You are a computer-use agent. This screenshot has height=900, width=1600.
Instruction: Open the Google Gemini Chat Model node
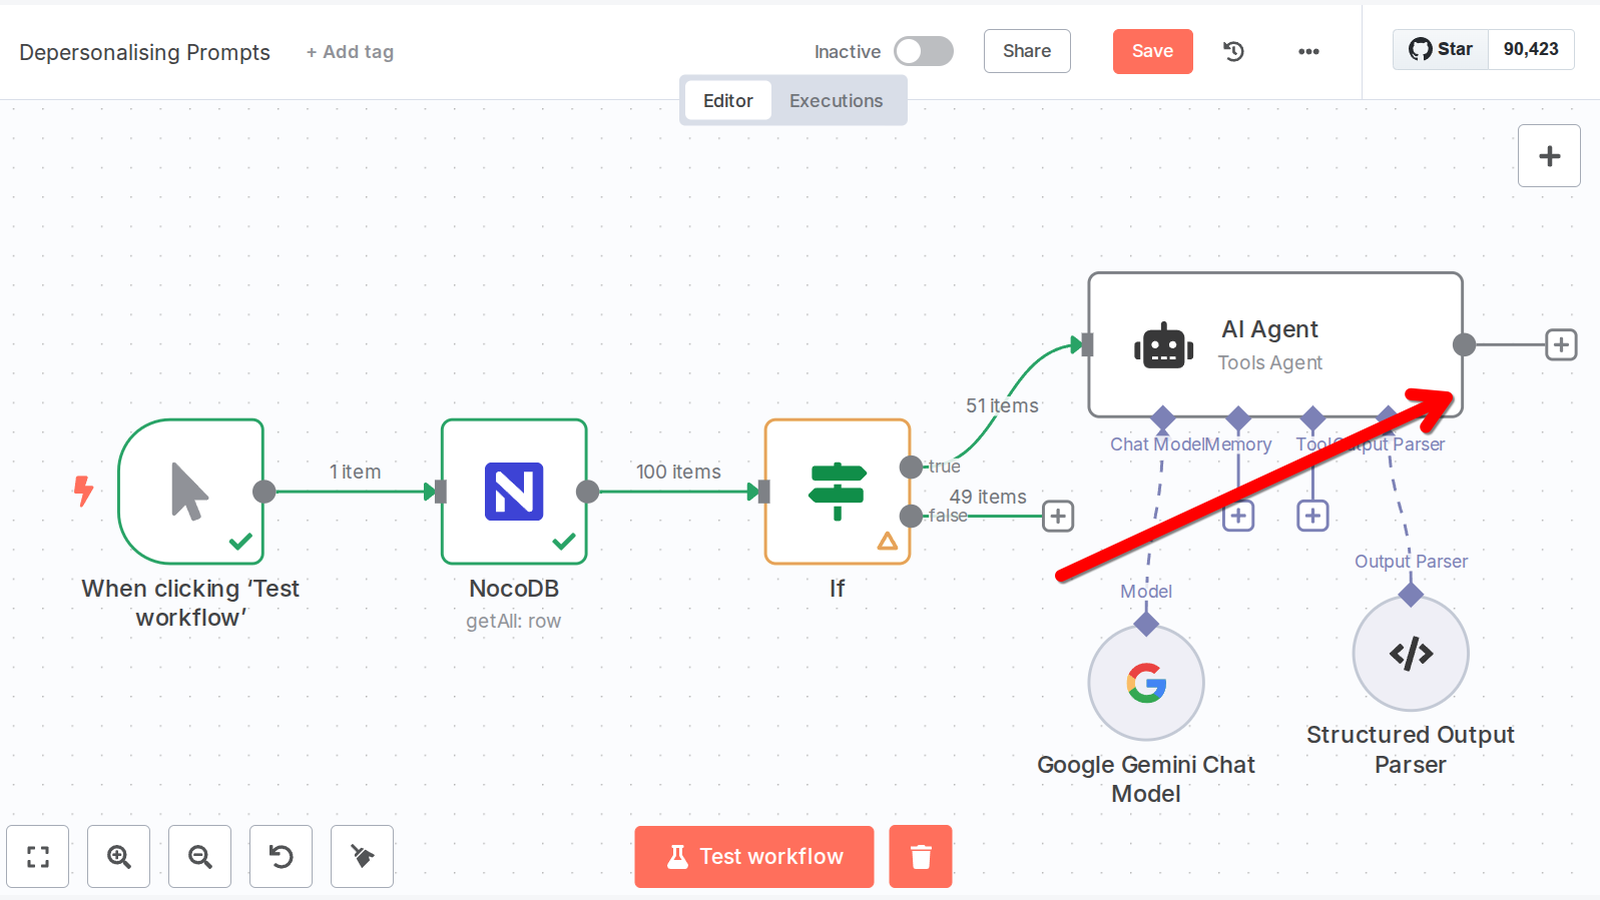coord(1146,684)
